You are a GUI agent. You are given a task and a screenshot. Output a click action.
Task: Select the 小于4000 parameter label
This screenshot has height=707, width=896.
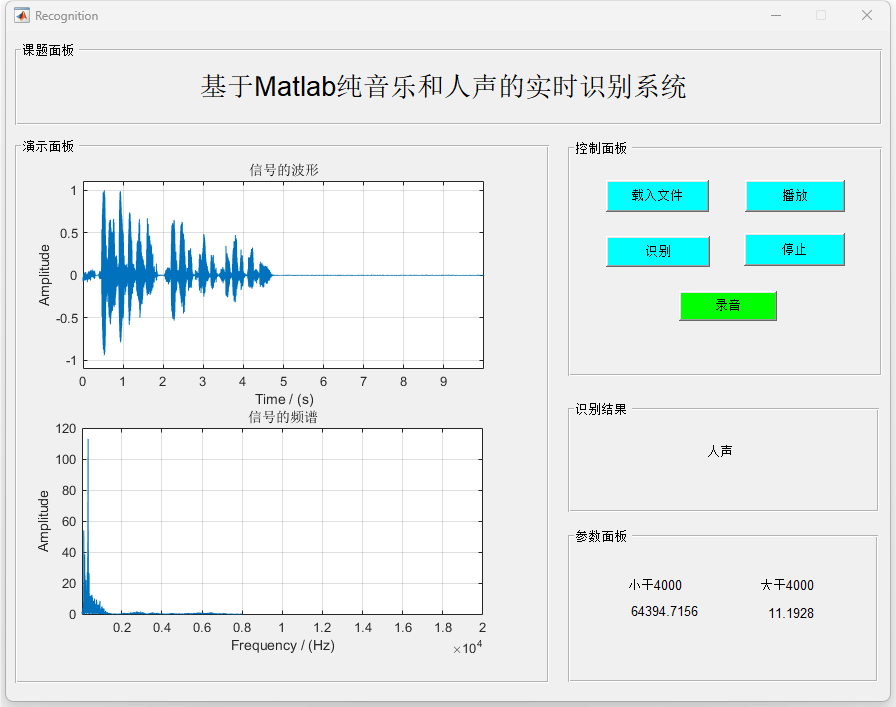655,585
